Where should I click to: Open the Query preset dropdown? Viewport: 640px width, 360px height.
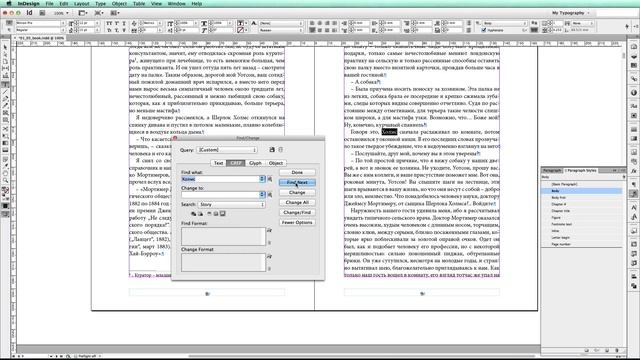(227, 150)
